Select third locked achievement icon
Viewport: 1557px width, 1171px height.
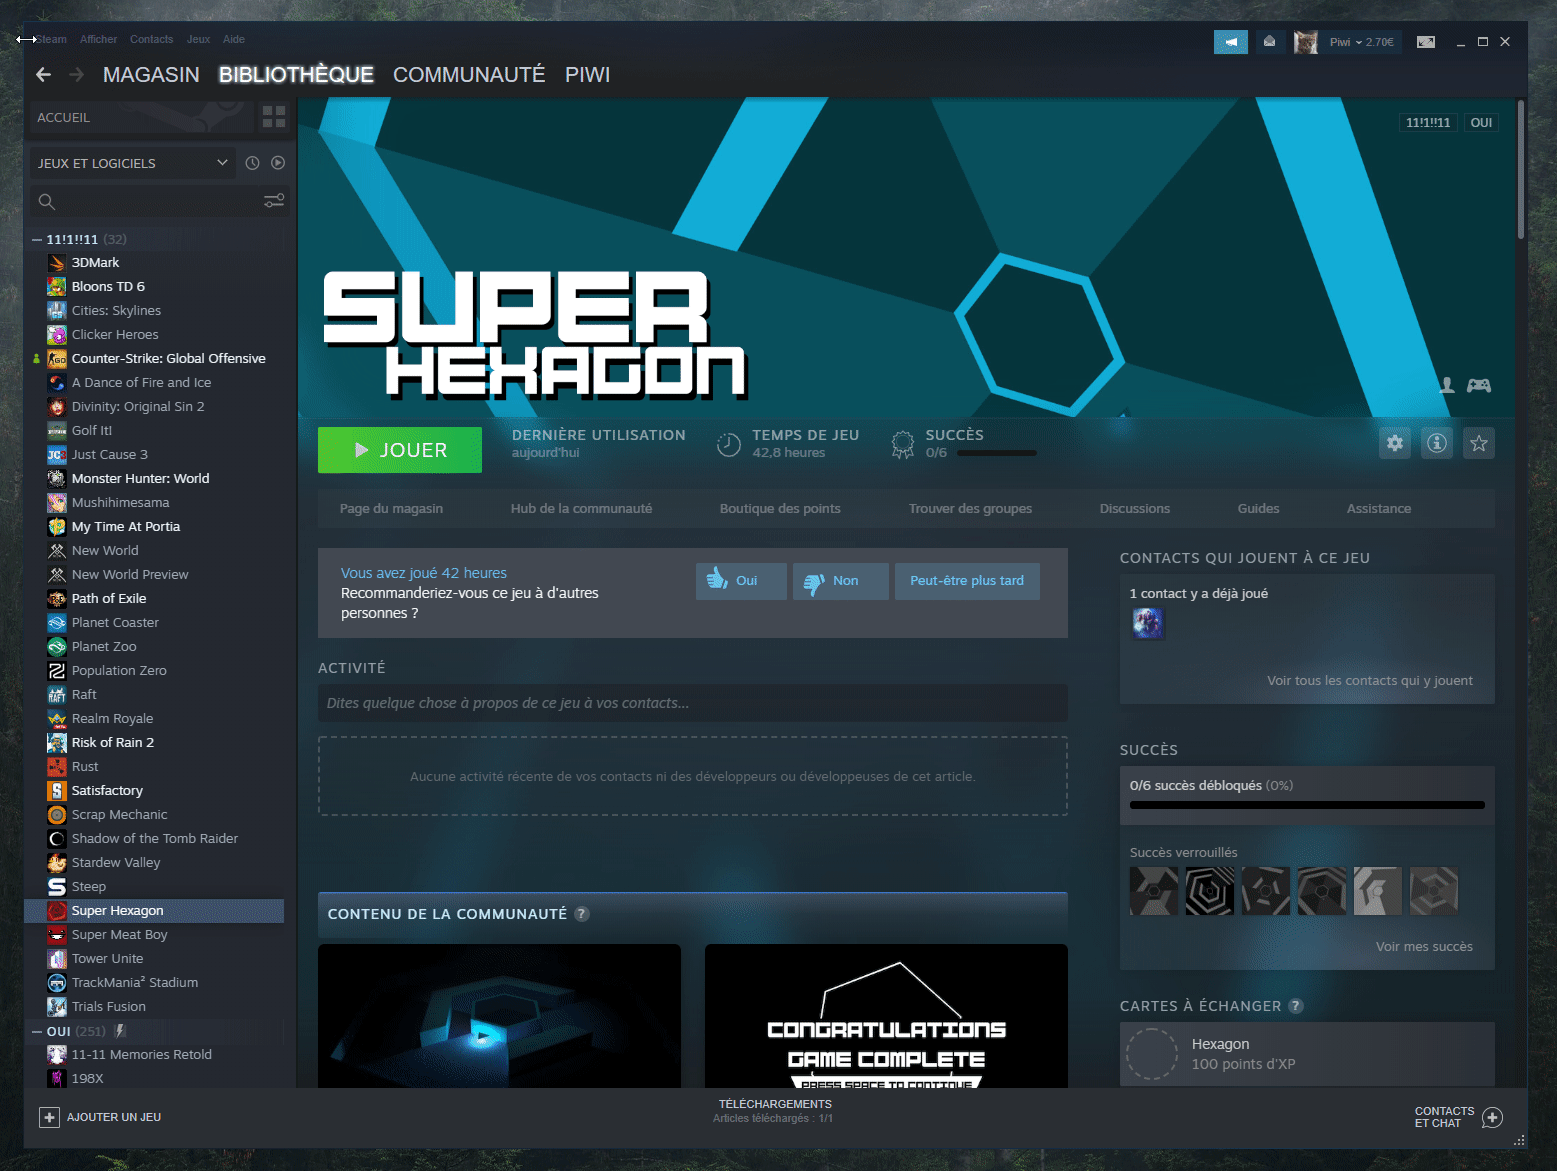click(x=1266, y=891)
